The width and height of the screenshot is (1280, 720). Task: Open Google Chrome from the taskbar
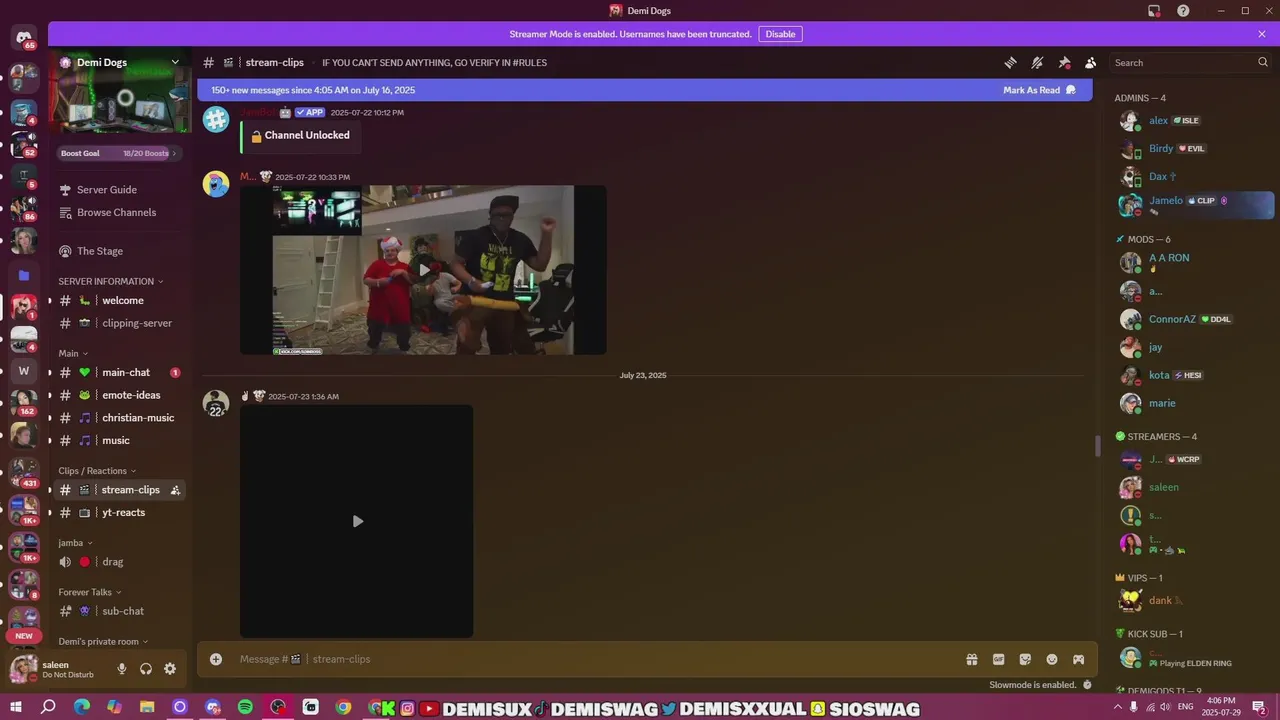tap(343, 707)
